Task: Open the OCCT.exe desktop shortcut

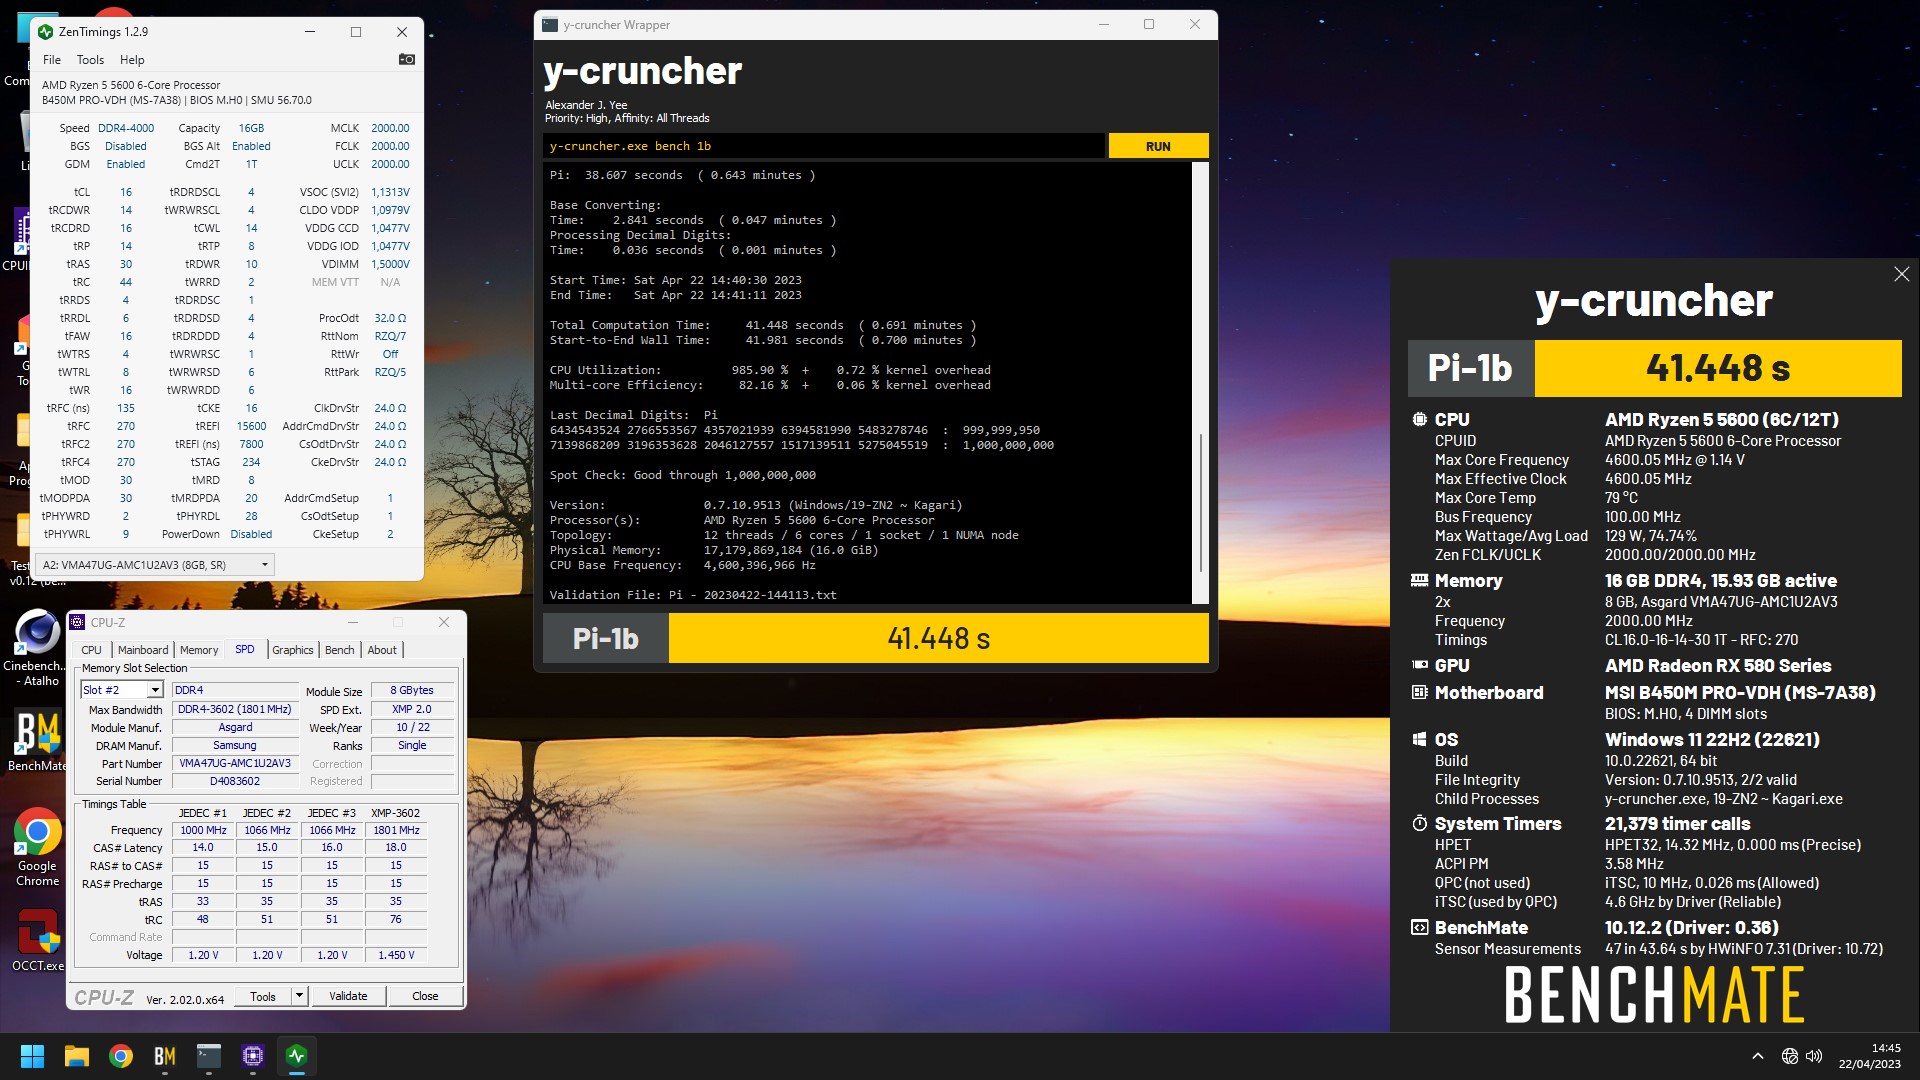Action: pos(37,940)
